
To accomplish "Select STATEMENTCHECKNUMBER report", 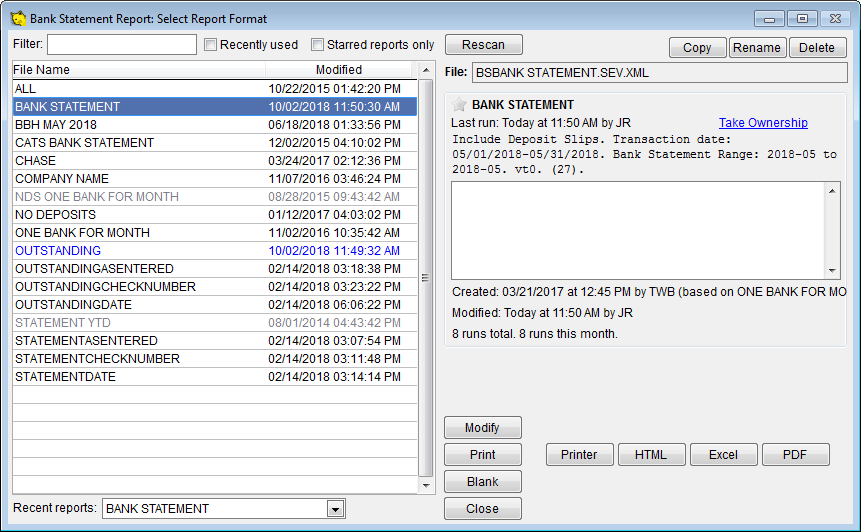I will click(215, 359).
